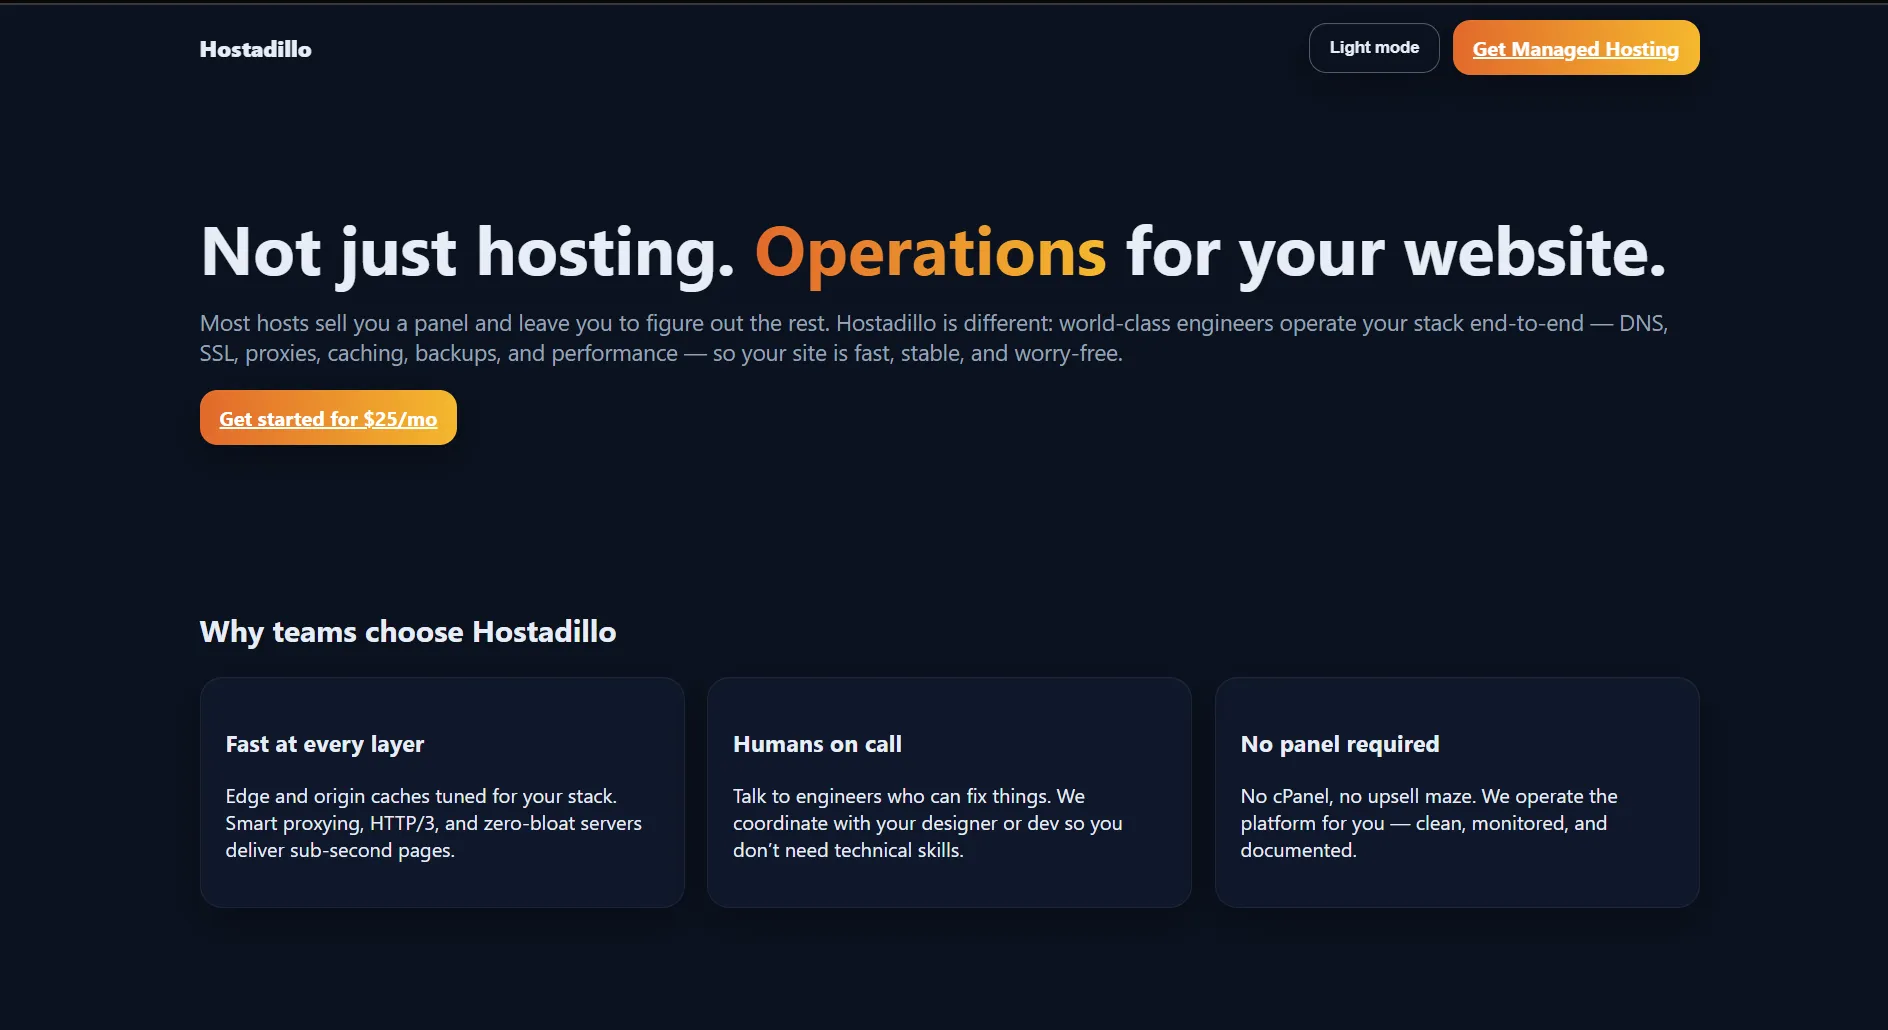Click the 'Fast at every layer' card title

325,744
